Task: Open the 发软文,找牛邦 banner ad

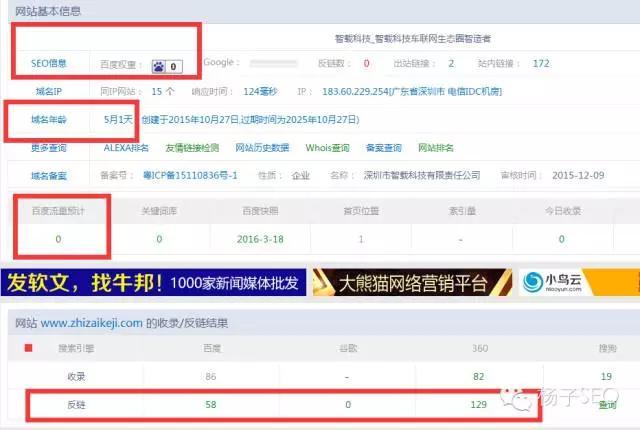Action: tap(152, 283)
